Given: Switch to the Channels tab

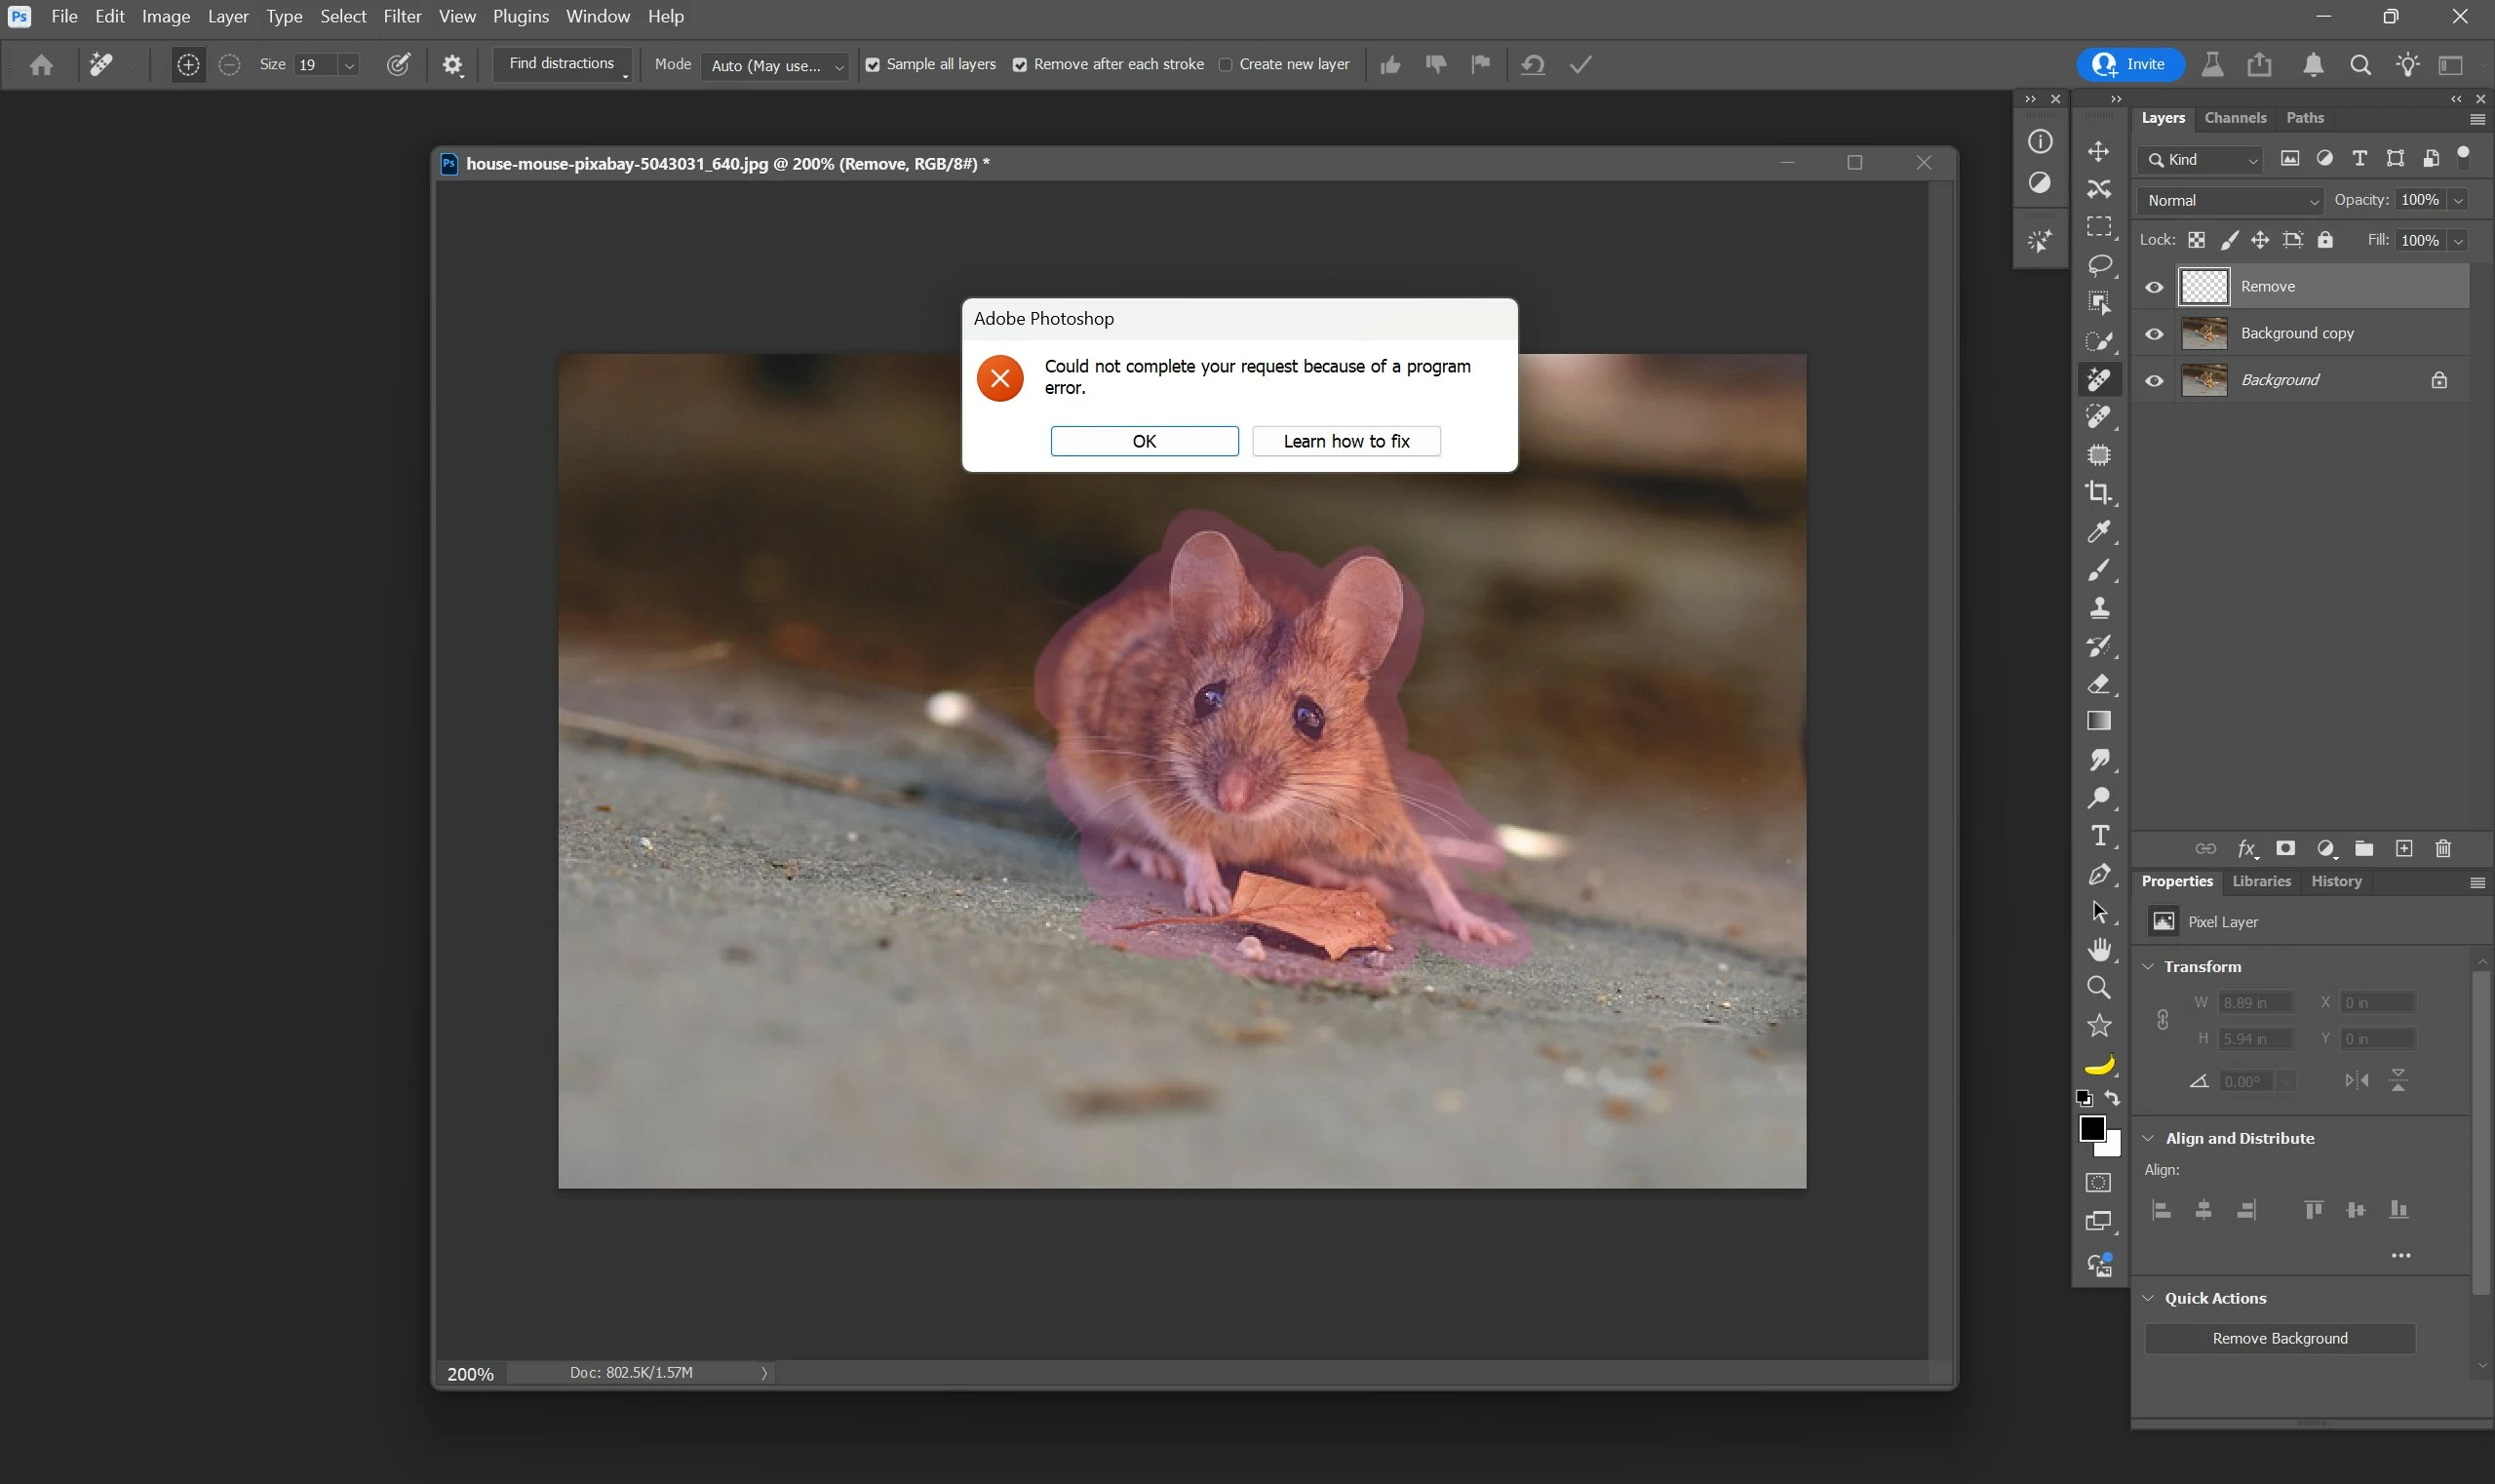Looking at the screenshot, I should click(2234, 118).
